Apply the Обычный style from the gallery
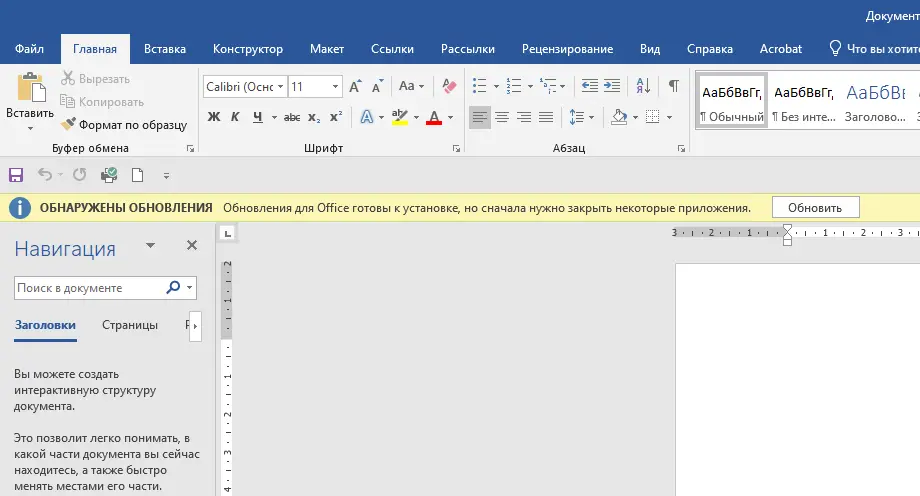 click(732, 102)
